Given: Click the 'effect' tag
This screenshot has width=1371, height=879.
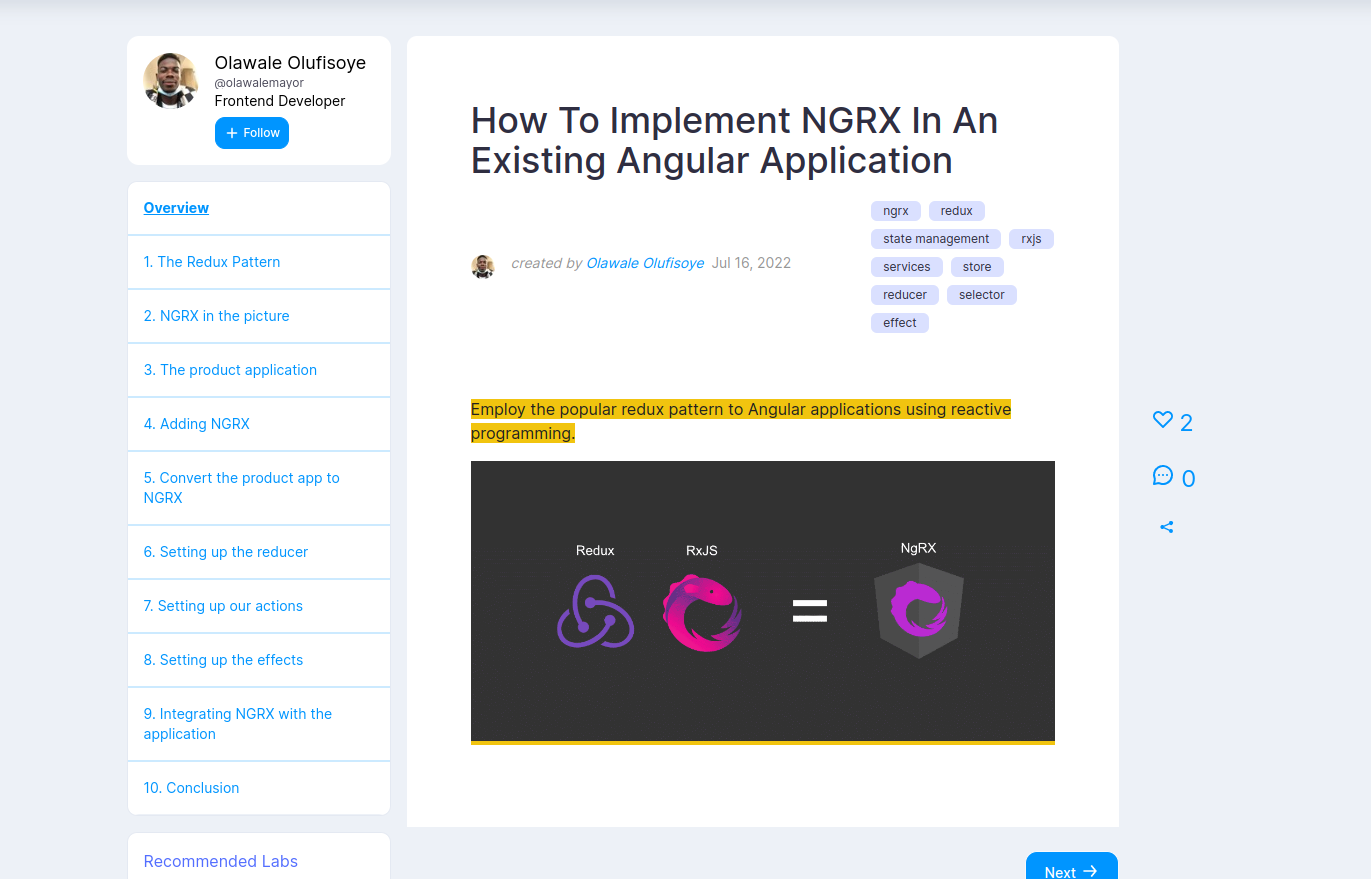Looking at the screenshot, I should pos(900,323).
